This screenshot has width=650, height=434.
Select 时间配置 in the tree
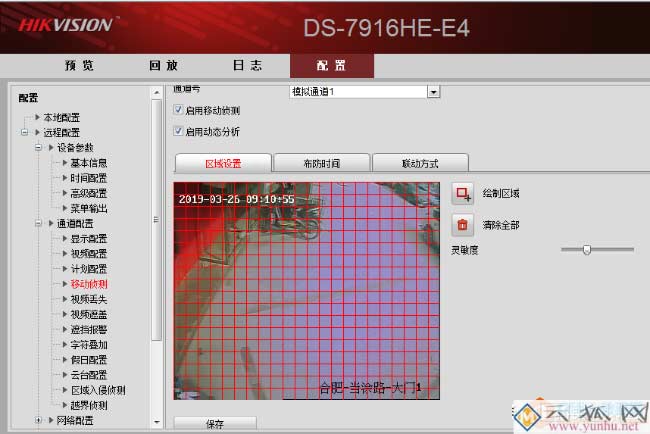tap(89, 178)
